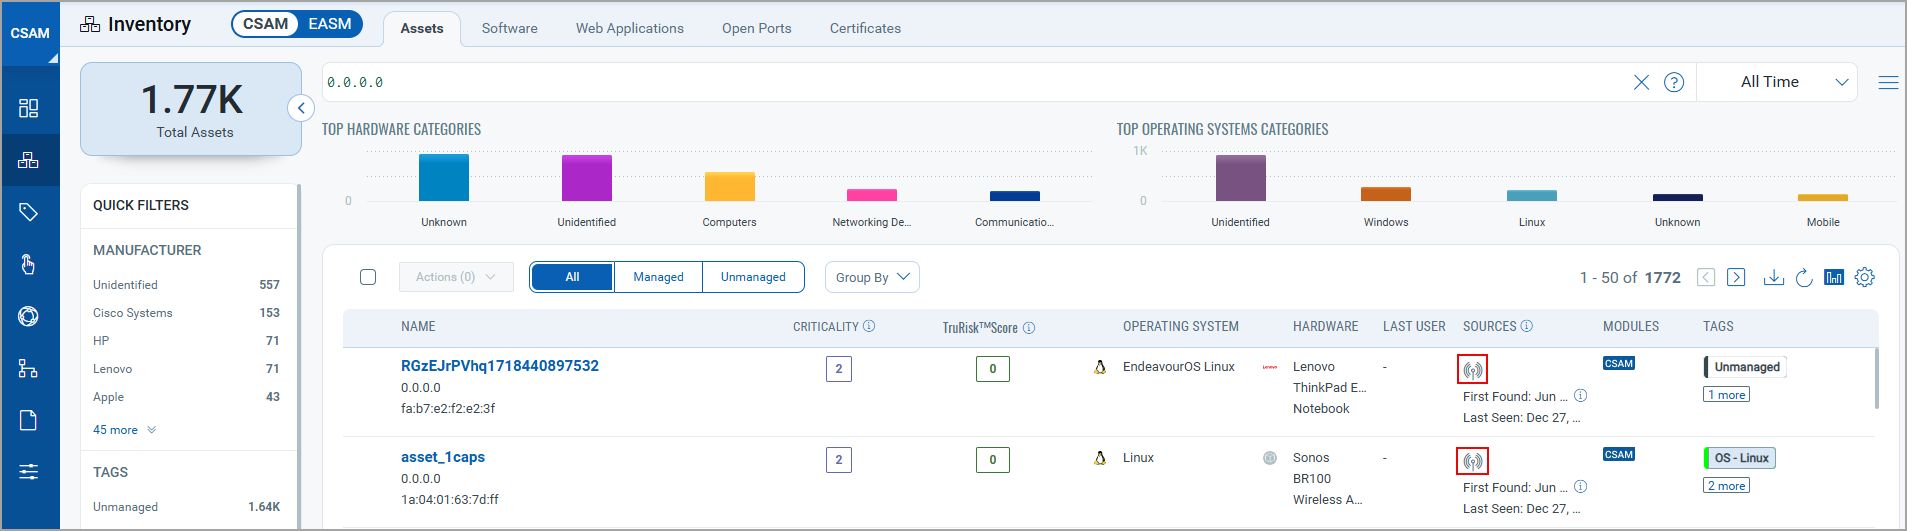Open the Group By dropdown

pos(872,277)
